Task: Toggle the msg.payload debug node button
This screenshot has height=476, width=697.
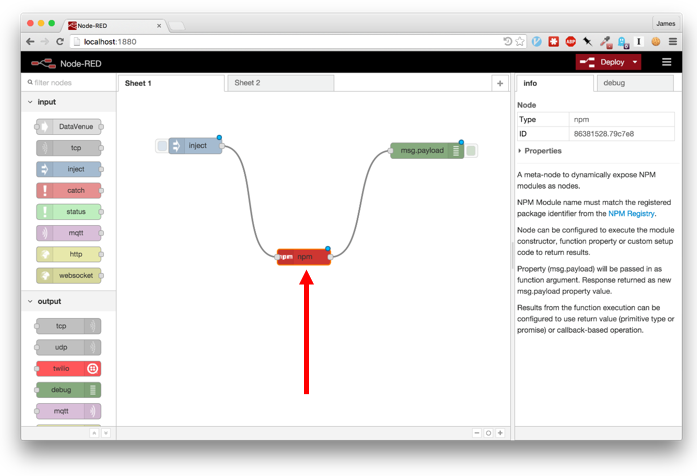Action: (471, 151)
